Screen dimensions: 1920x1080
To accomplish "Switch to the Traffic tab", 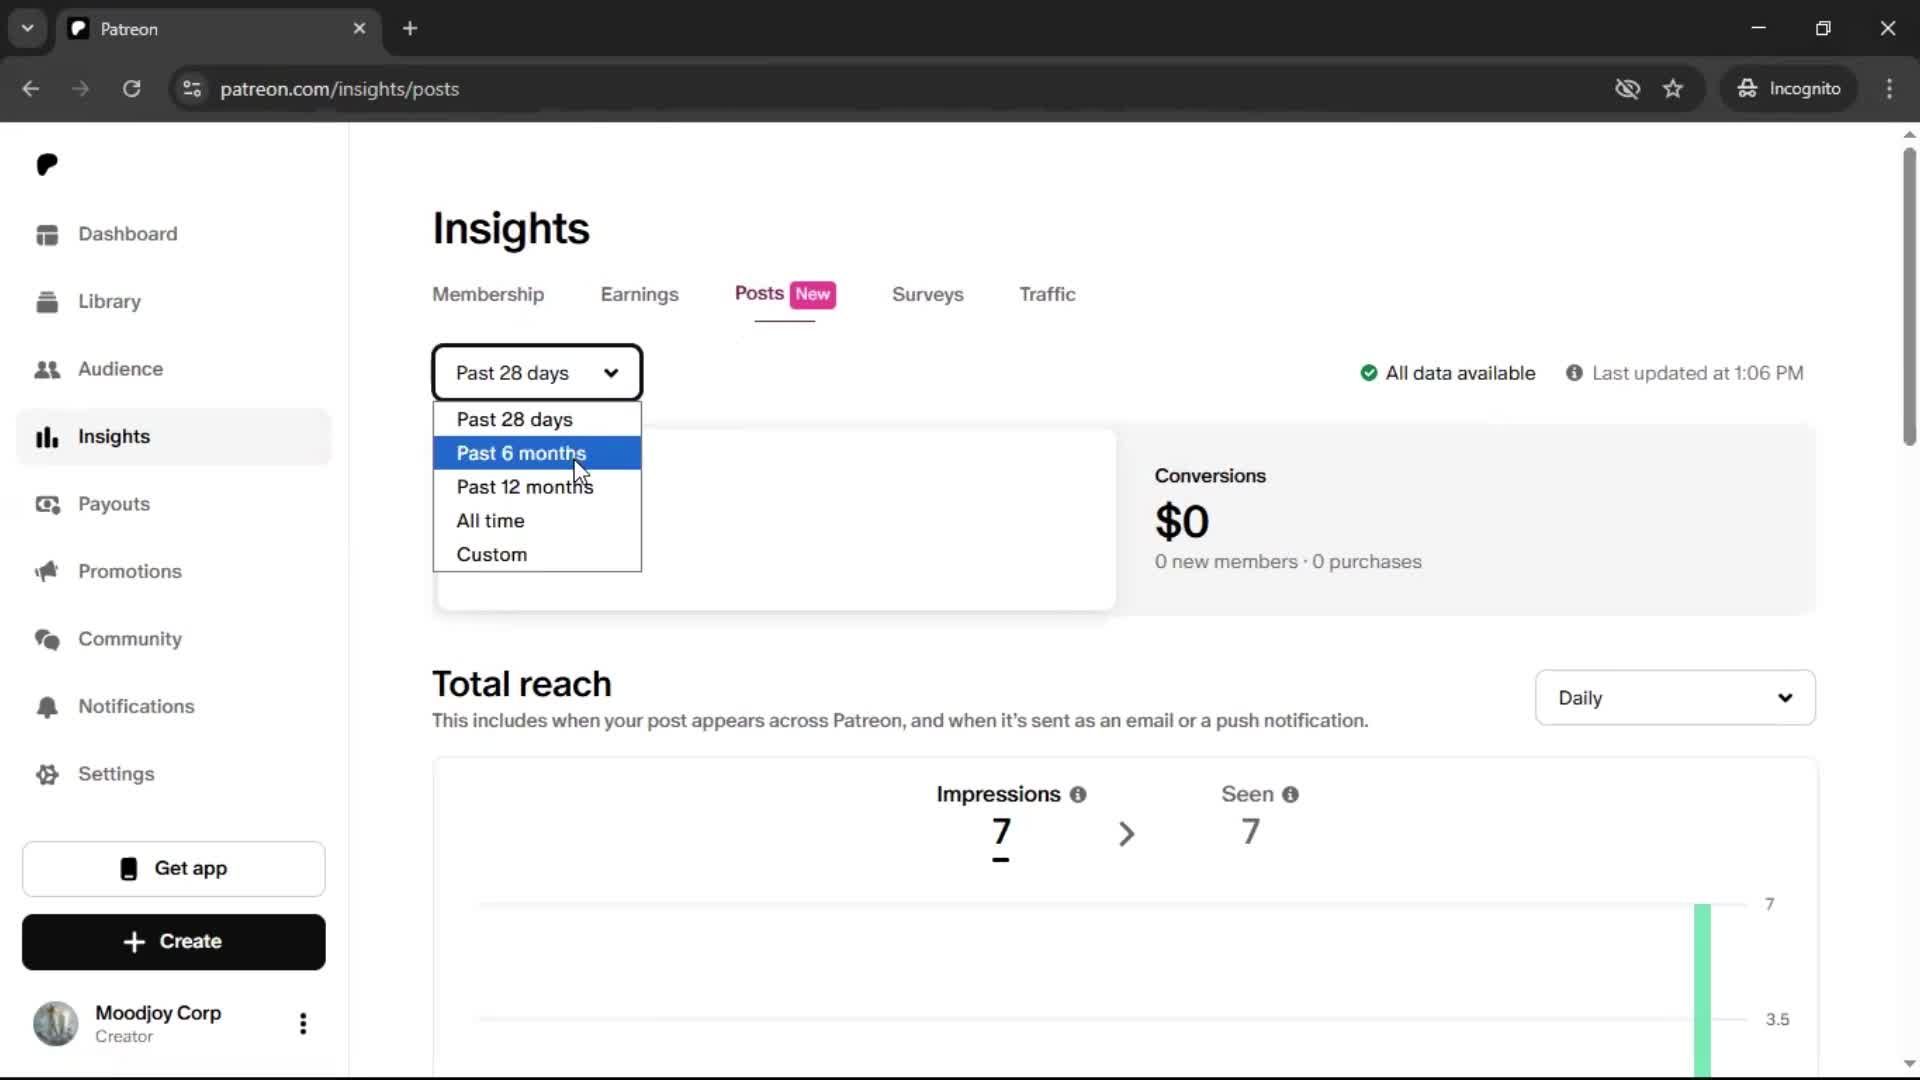I will coord(1047,295).
